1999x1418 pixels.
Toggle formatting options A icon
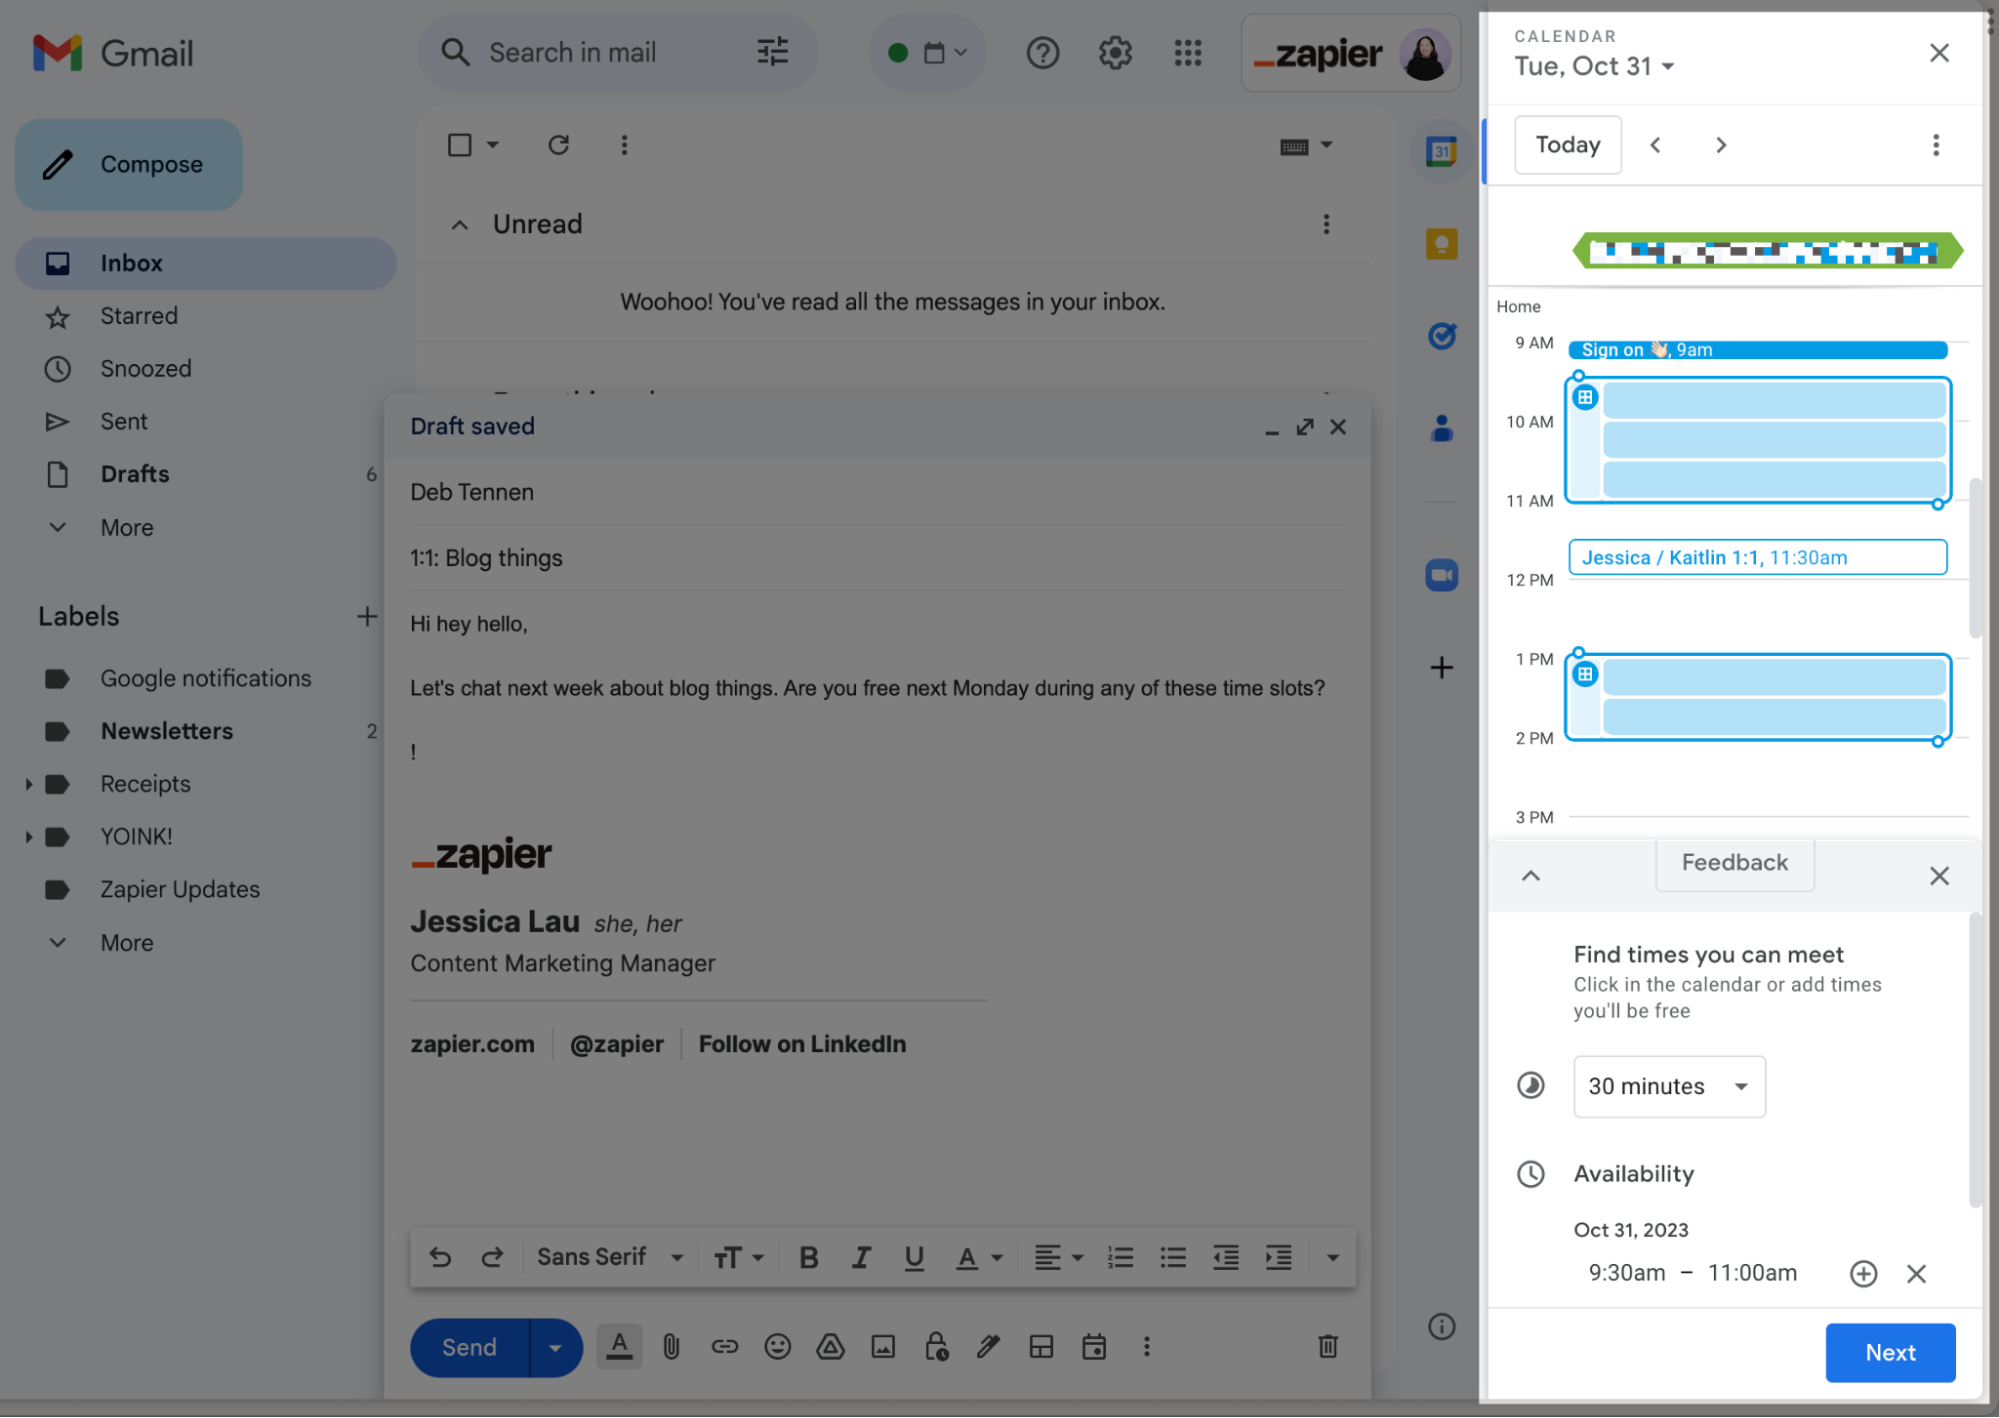click(x=619, y=1348)
